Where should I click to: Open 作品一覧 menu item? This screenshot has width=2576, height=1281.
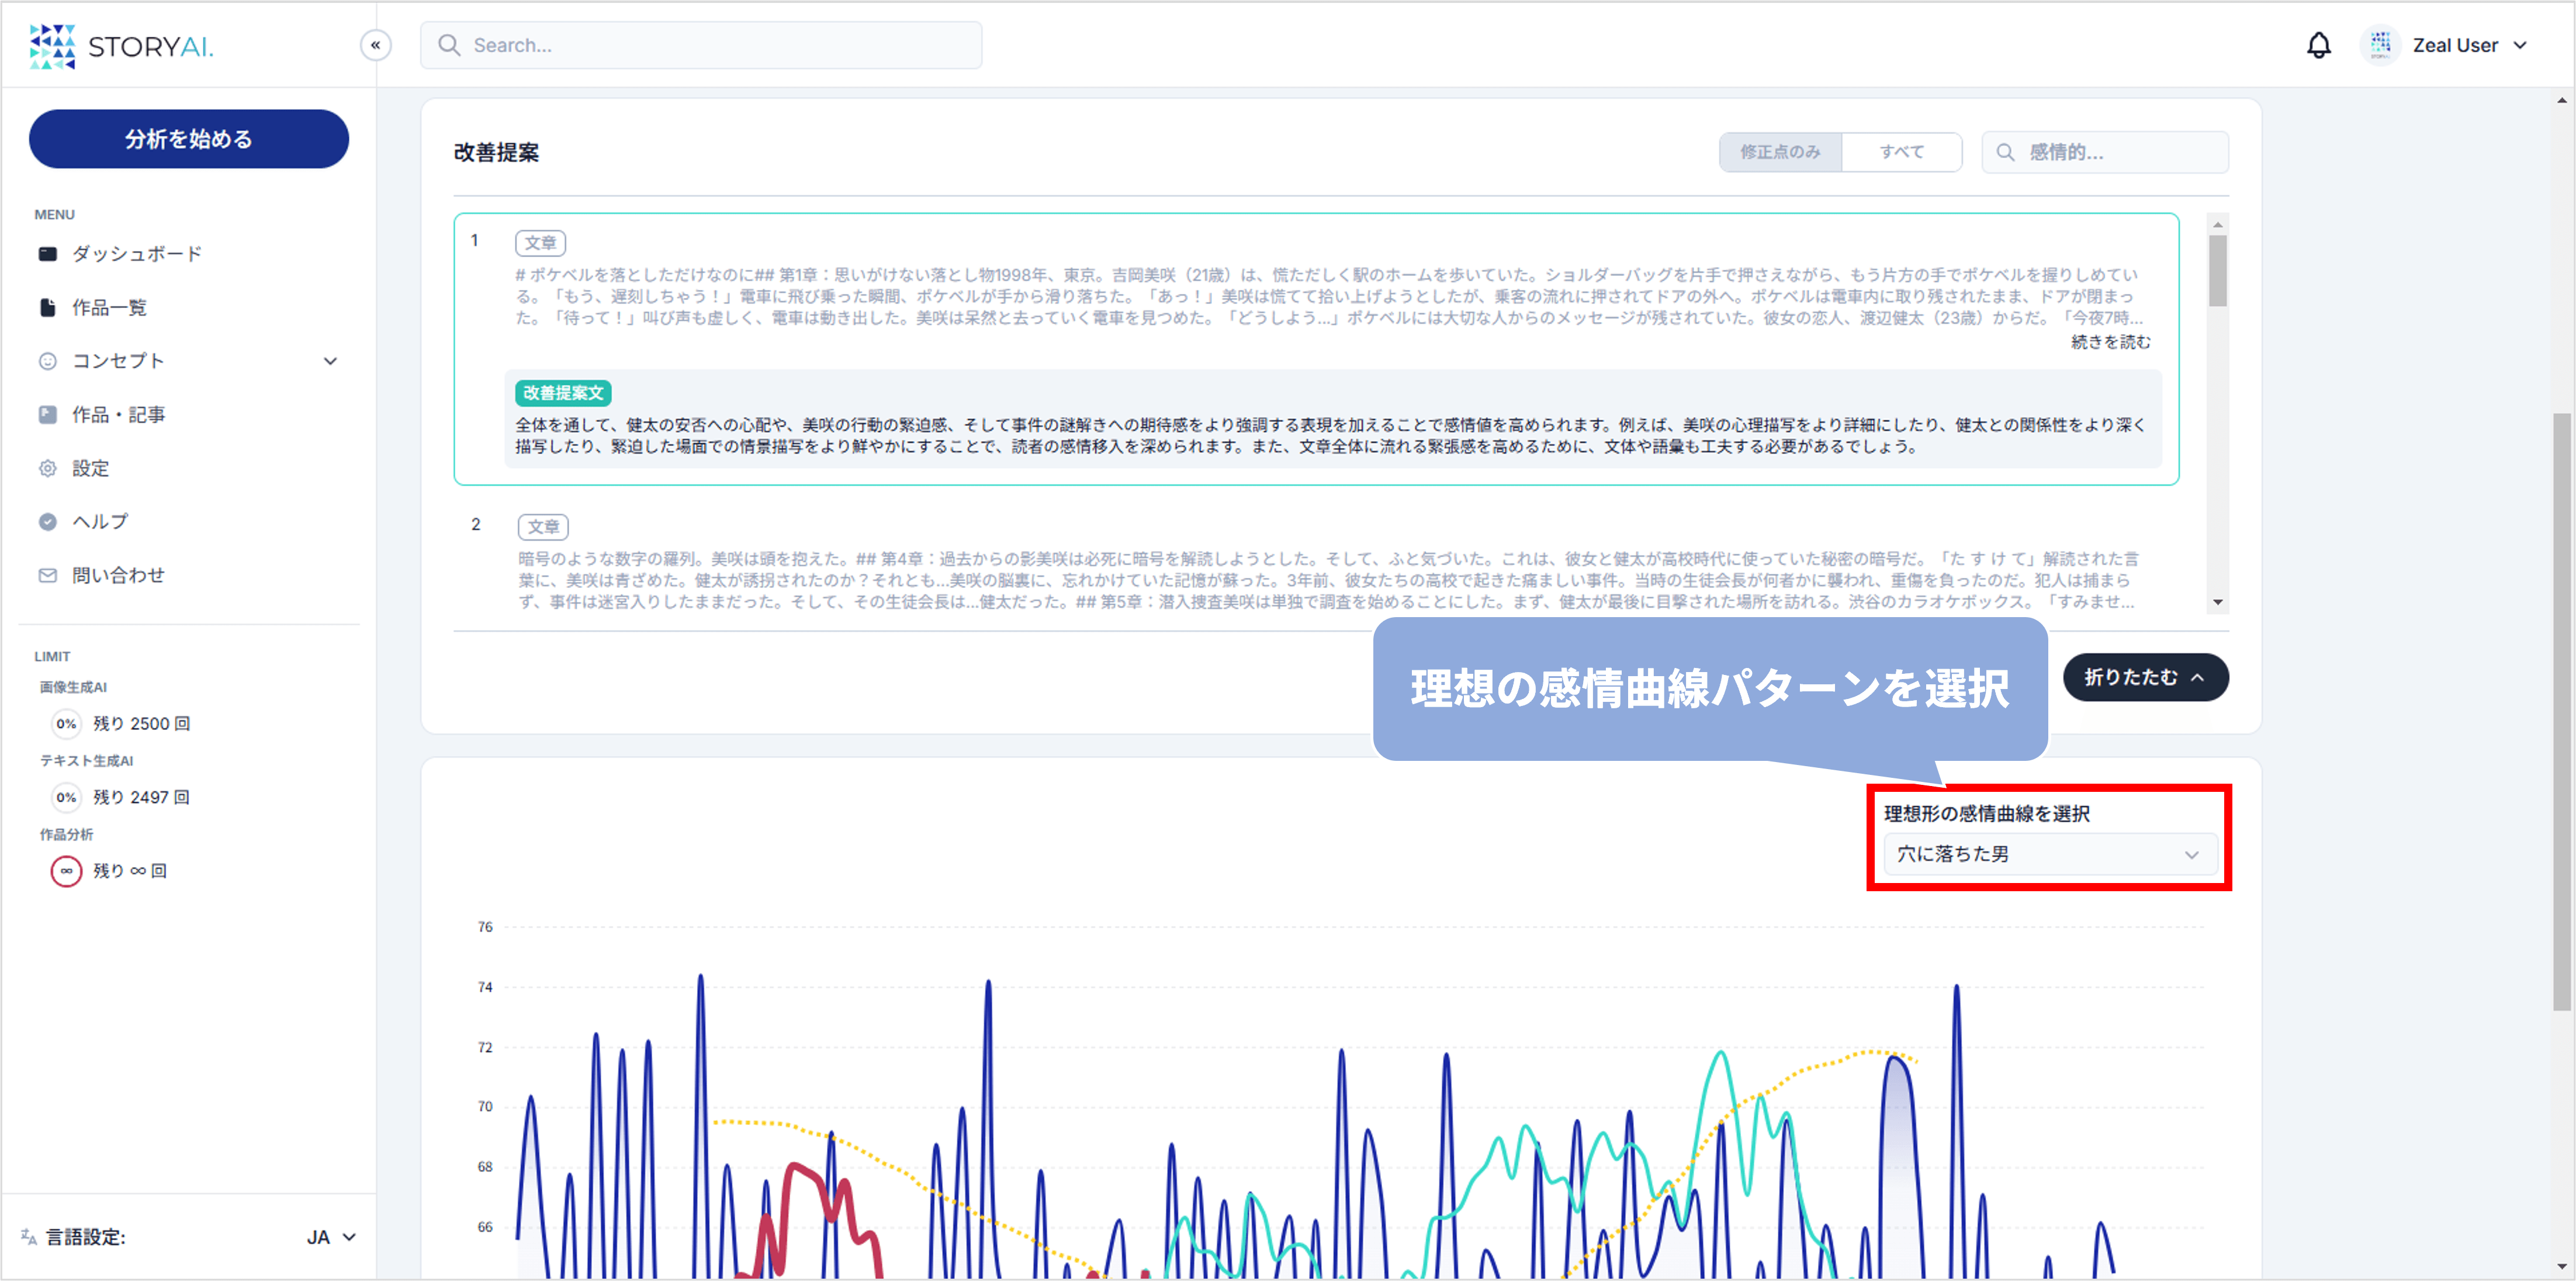tap(109, 307)
